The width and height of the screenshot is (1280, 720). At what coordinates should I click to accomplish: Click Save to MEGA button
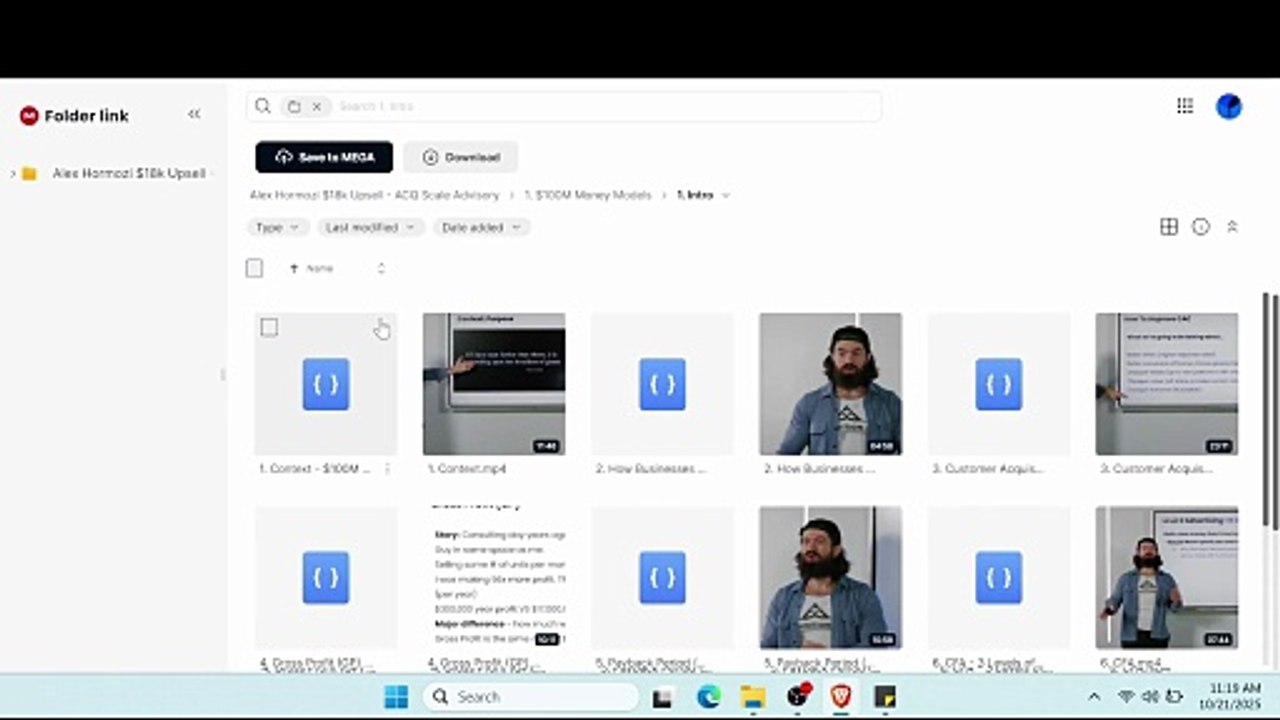(x=324, y=157)
